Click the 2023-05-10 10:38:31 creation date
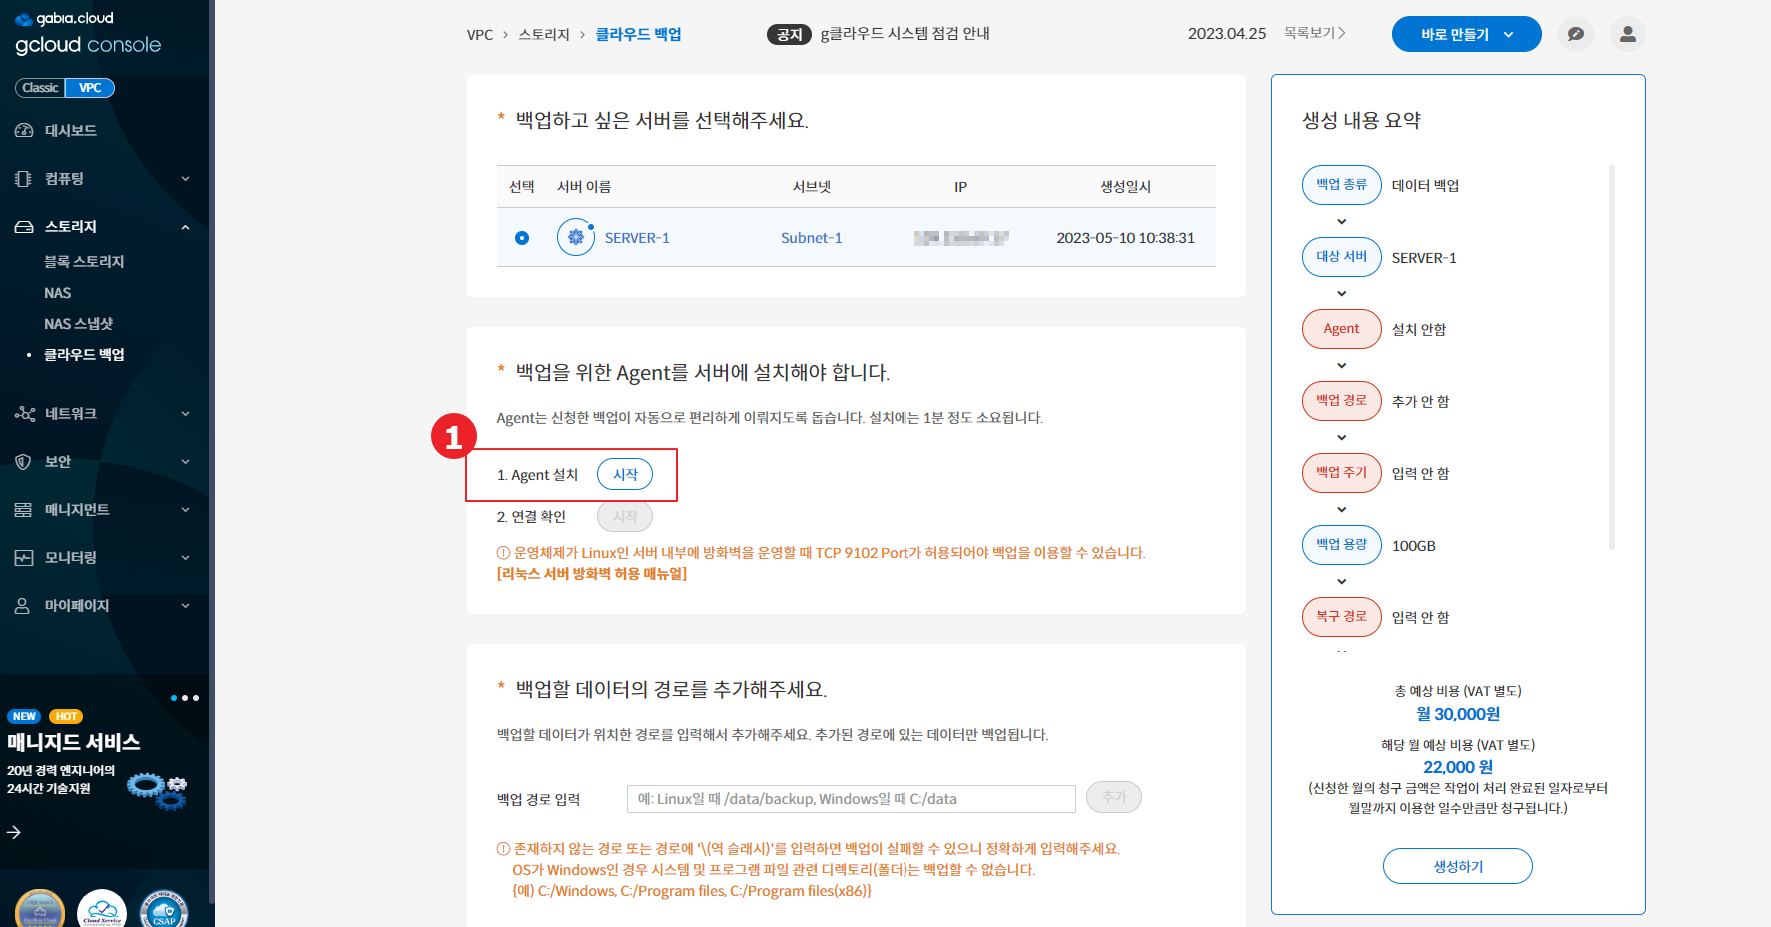Image resolution: width=1771 pixels, height=927 pixels. pyautogui.click(x=1125, y=238)
